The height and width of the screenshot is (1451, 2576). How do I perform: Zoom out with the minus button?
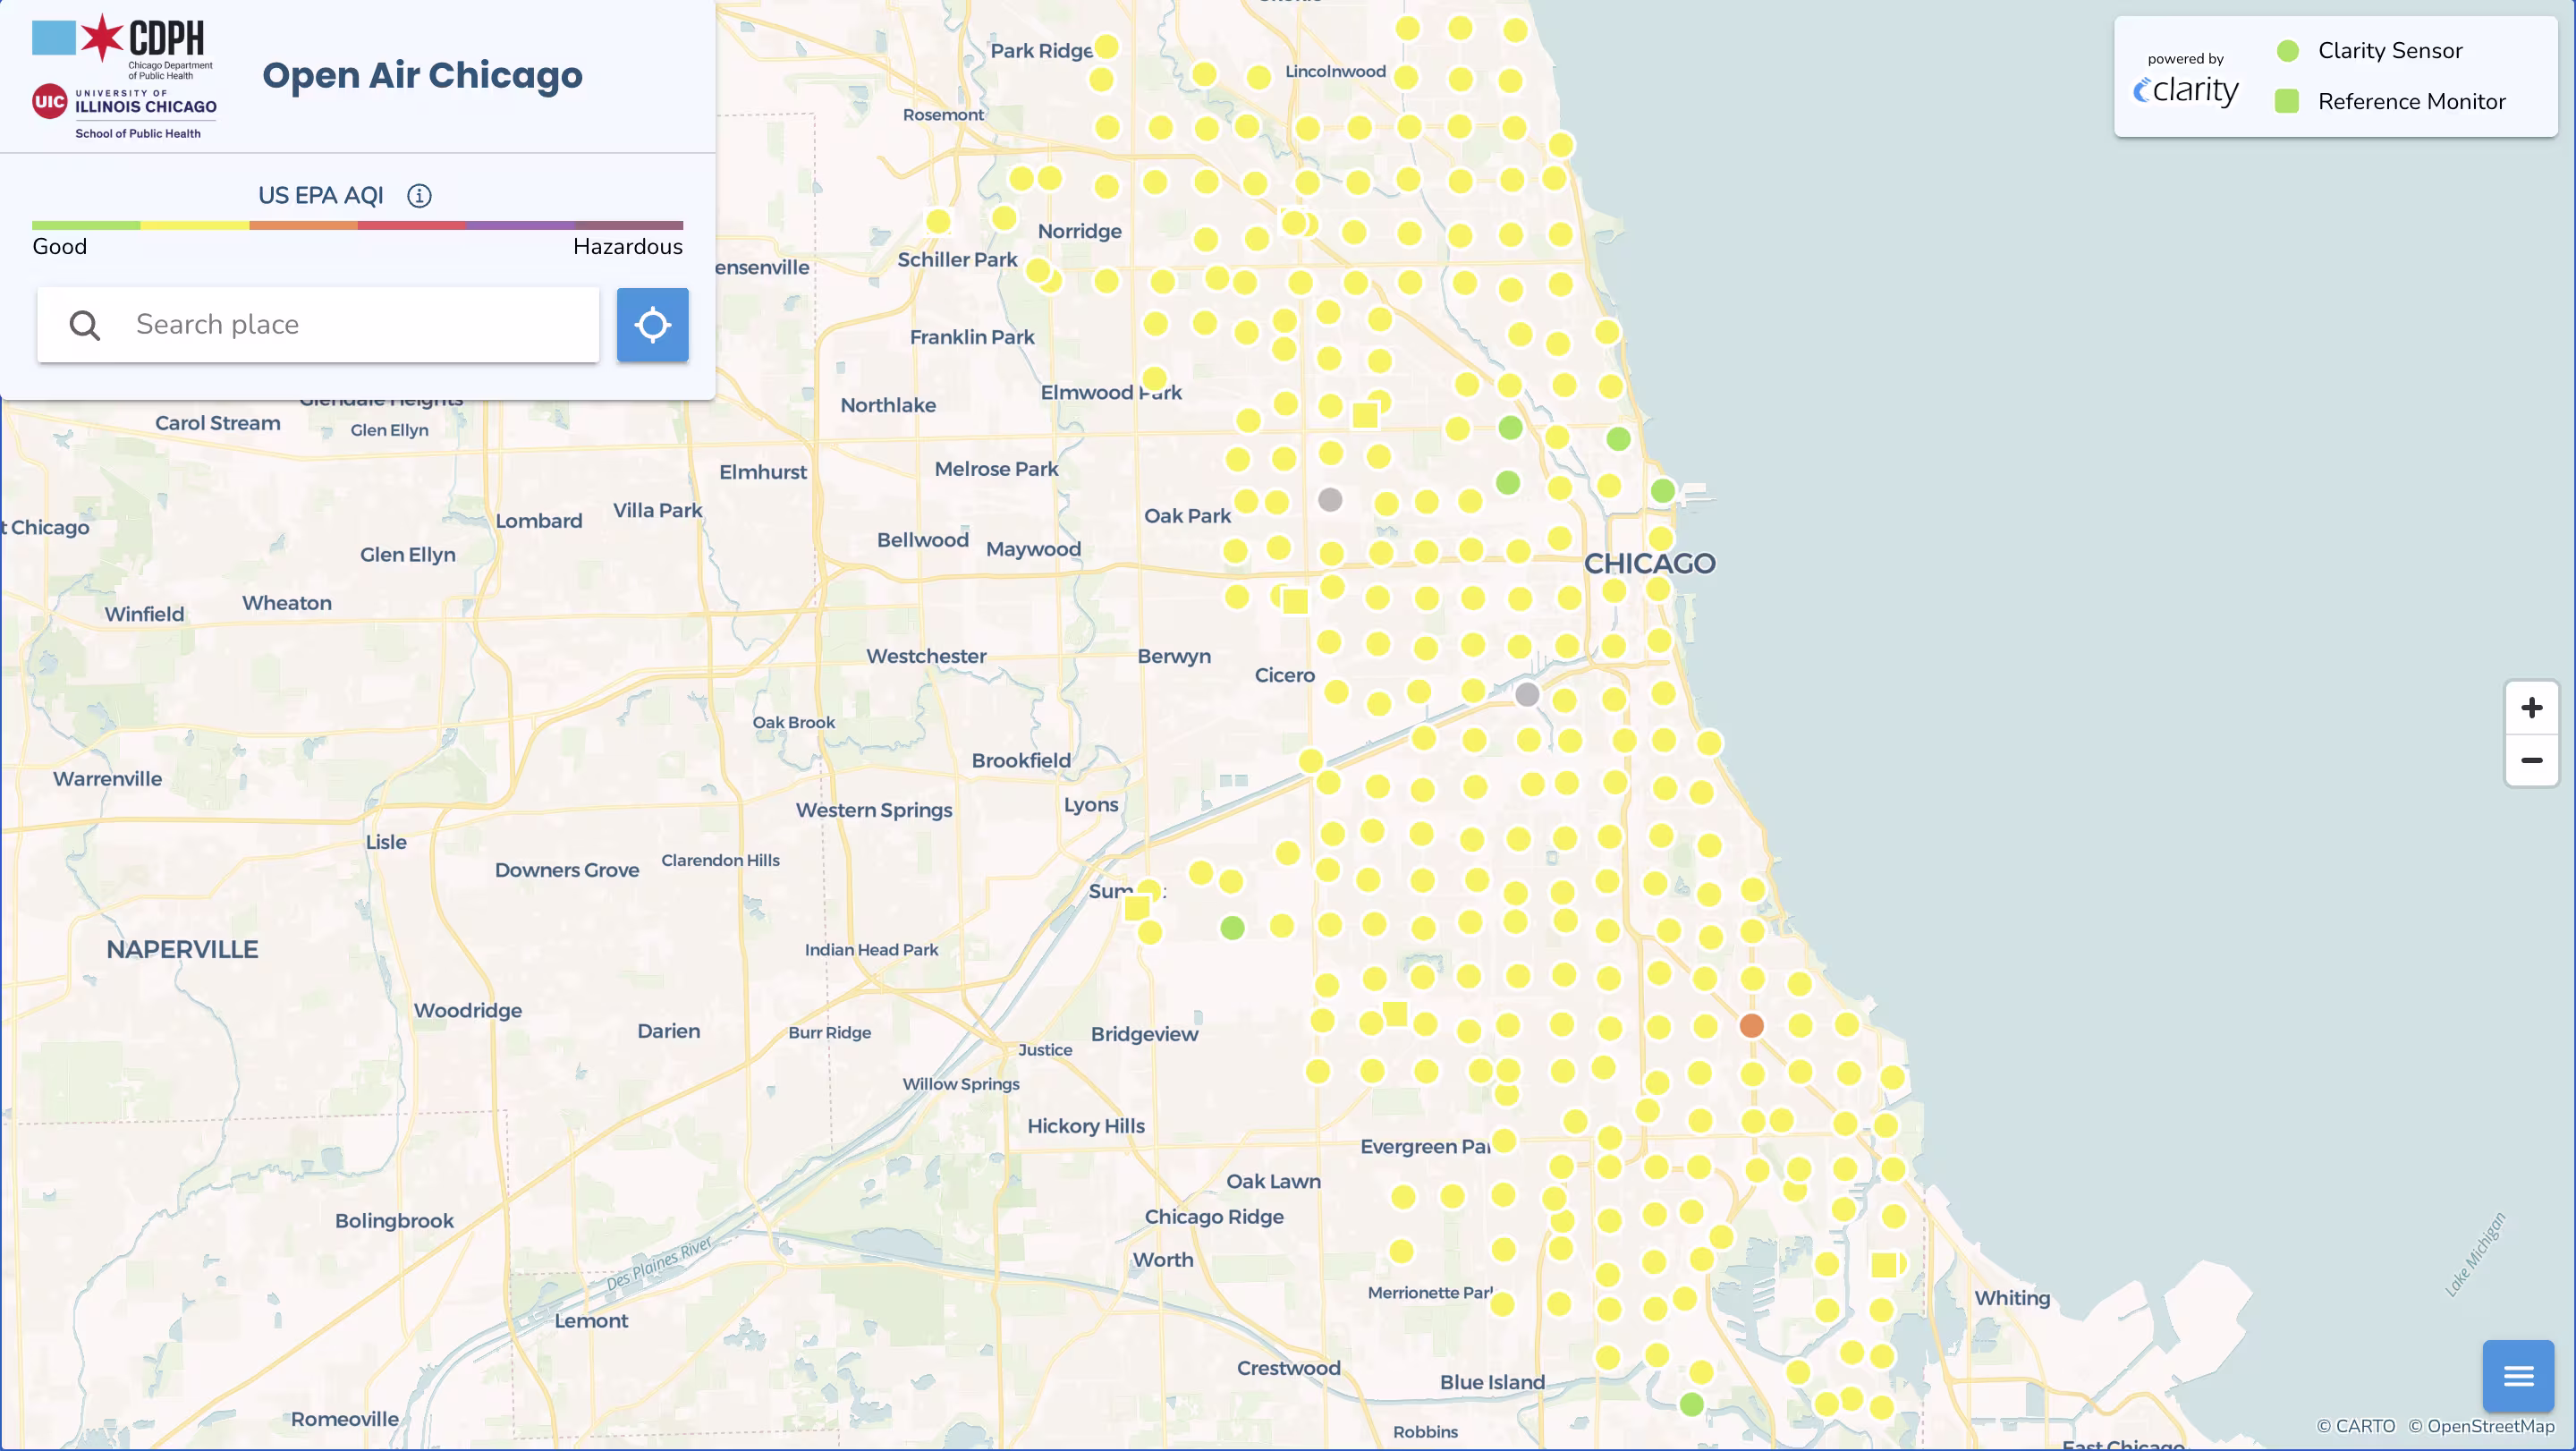[x=2531, y=761]
